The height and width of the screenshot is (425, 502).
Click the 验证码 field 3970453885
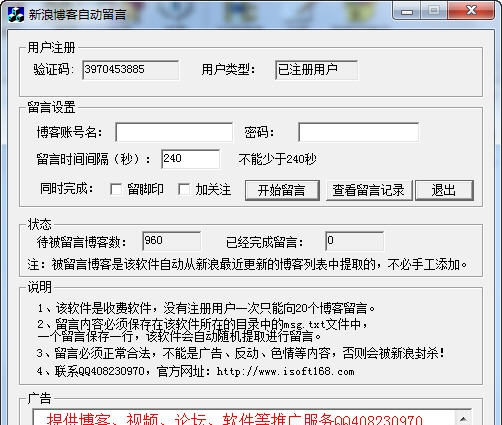coord(130,70)
